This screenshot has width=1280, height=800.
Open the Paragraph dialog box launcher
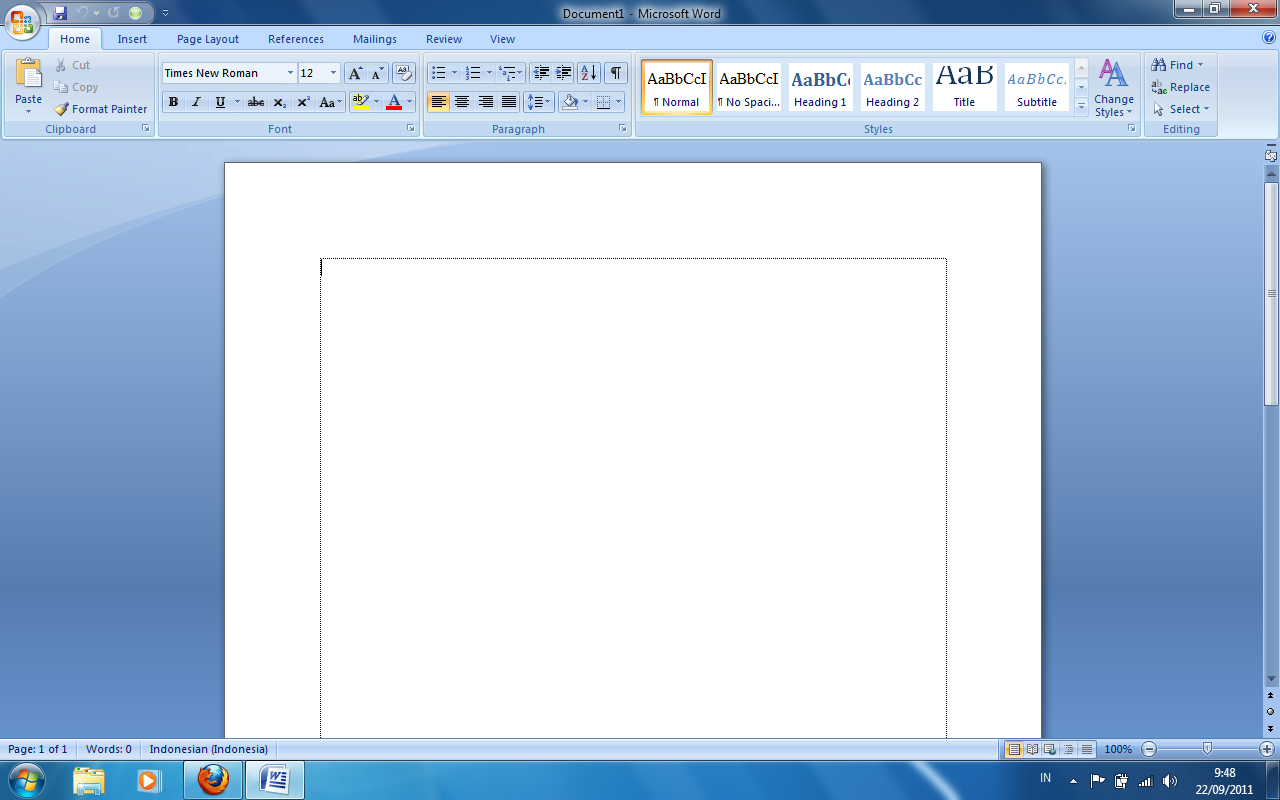click(x=623, y=129)
